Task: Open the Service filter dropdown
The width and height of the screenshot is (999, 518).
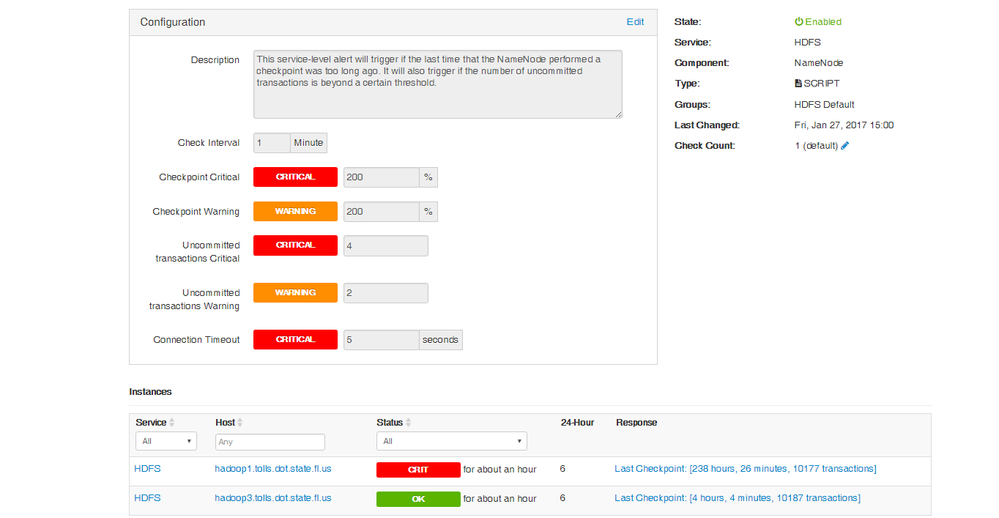Action: (x=166, y=441)
